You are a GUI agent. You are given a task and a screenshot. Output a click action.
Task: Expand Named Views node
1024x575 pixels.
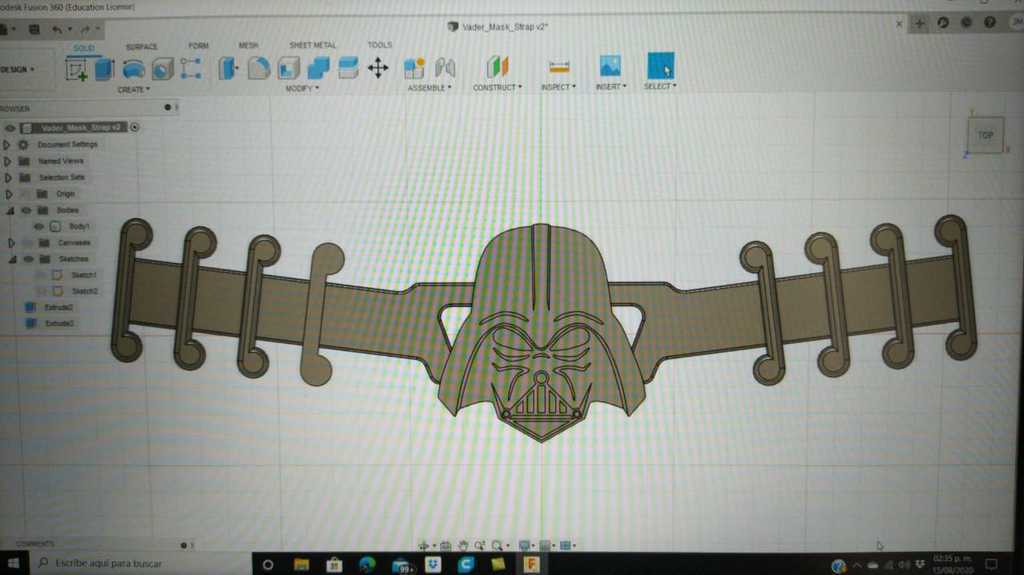pos(7,161)
